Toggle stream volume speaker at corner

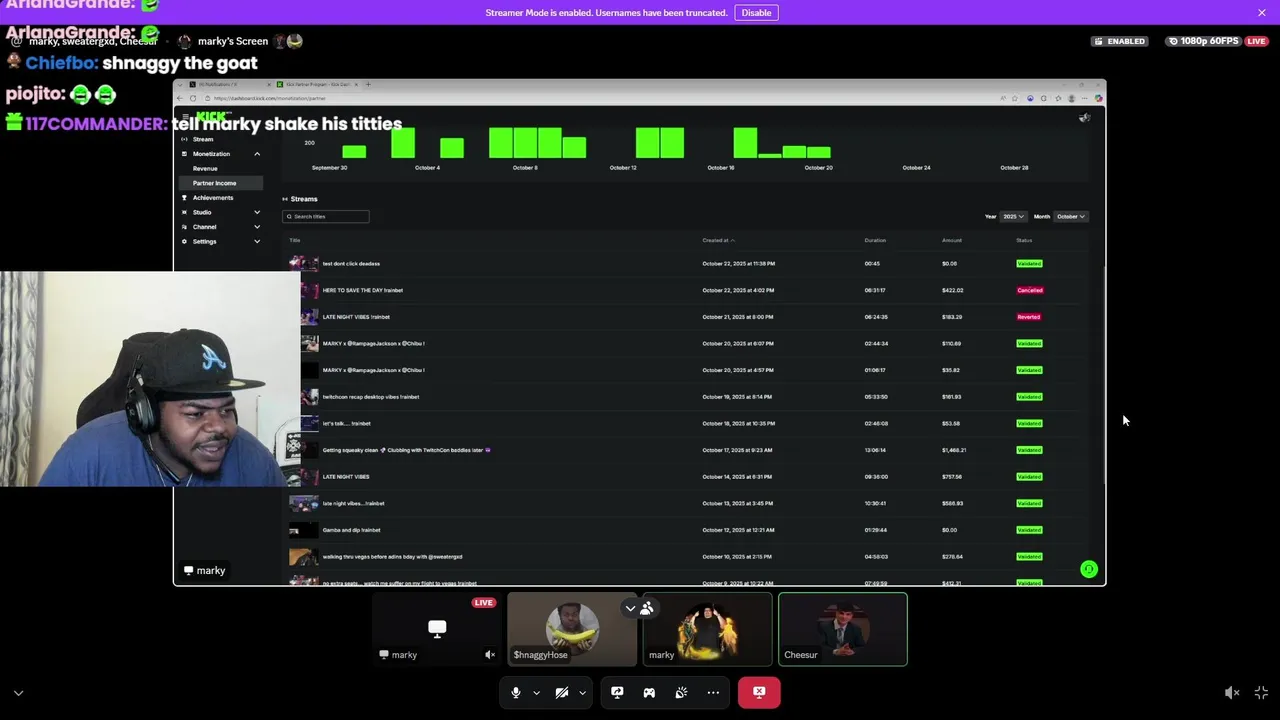[1232, 692]
